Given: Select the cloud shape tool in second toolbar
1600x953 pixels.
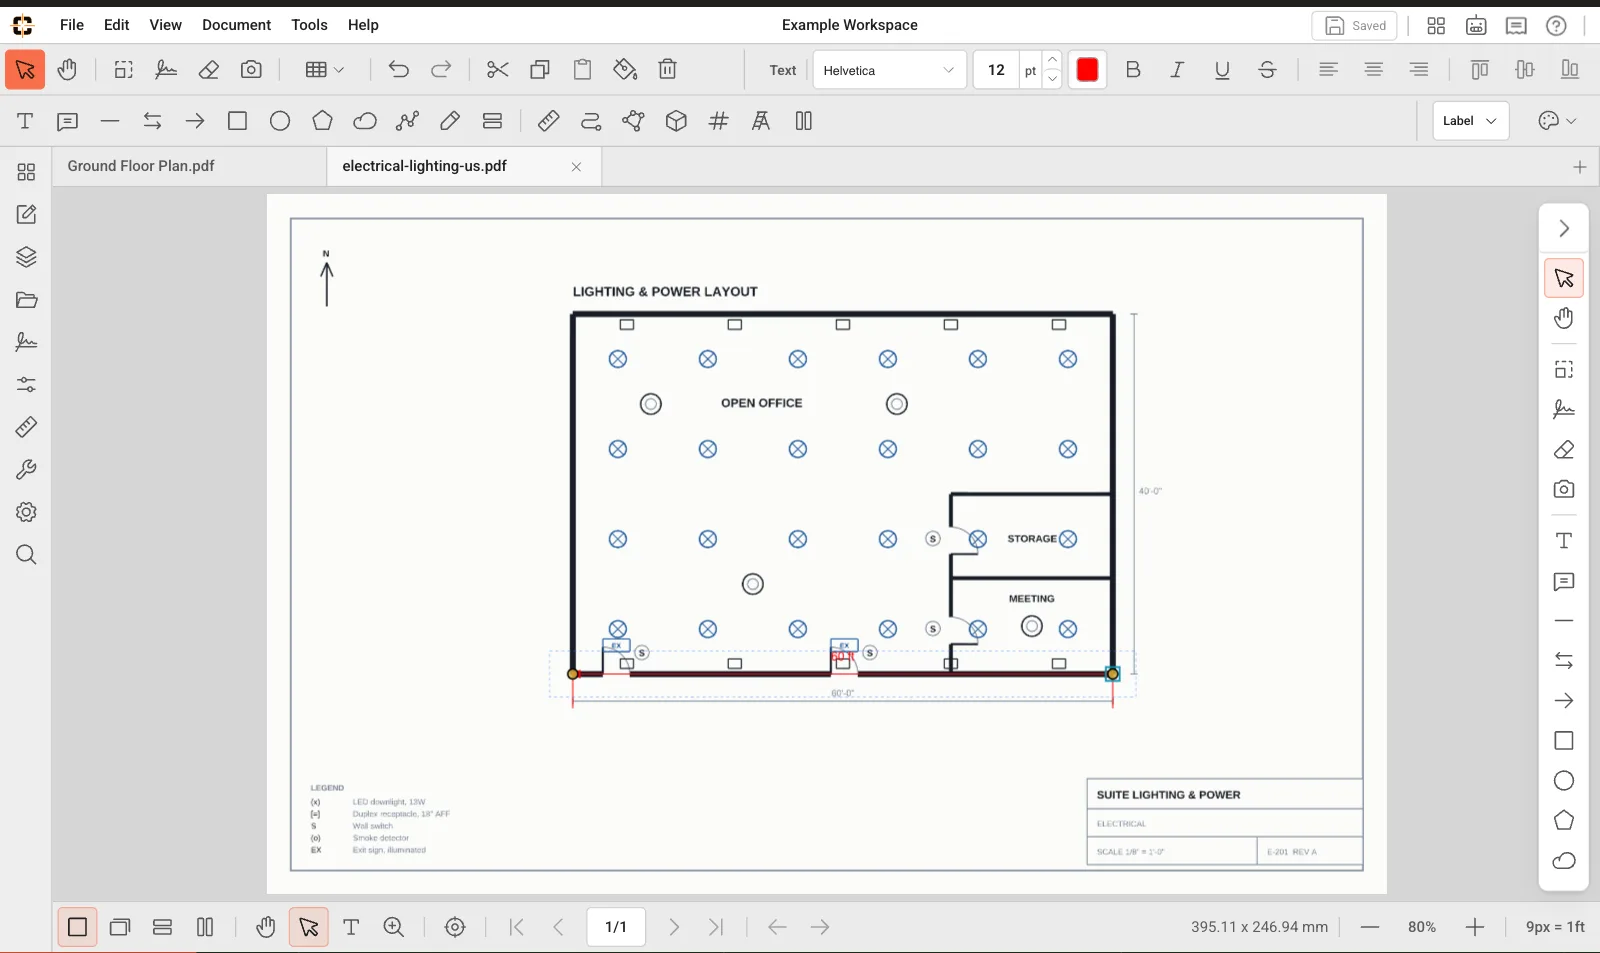Looking at the screenshot, I should pyautogui.click(x=365, y=121).
